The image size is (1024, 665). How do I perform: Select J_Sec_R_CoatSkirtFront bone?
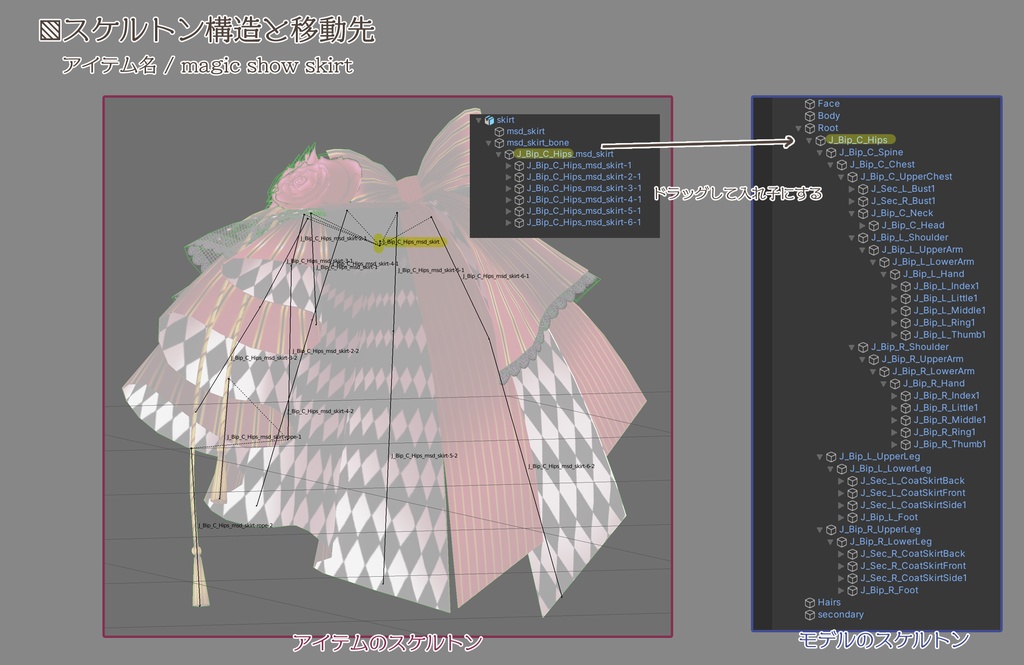point(913,566)
